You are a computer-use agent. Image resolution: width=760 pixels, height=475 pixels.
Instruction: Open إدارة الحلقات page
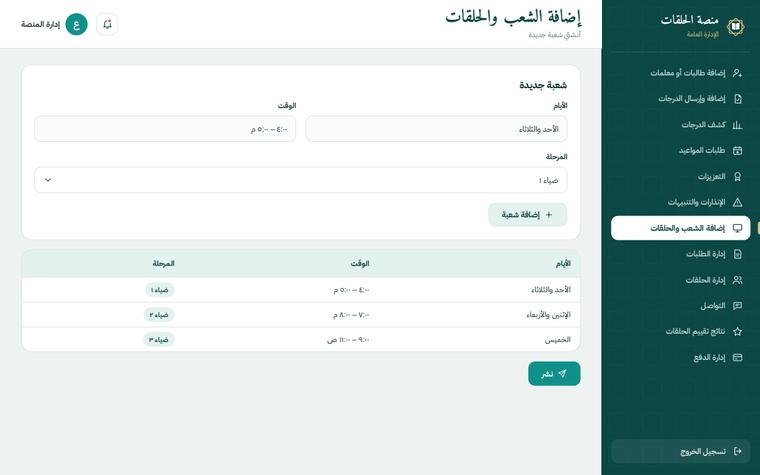681,280
